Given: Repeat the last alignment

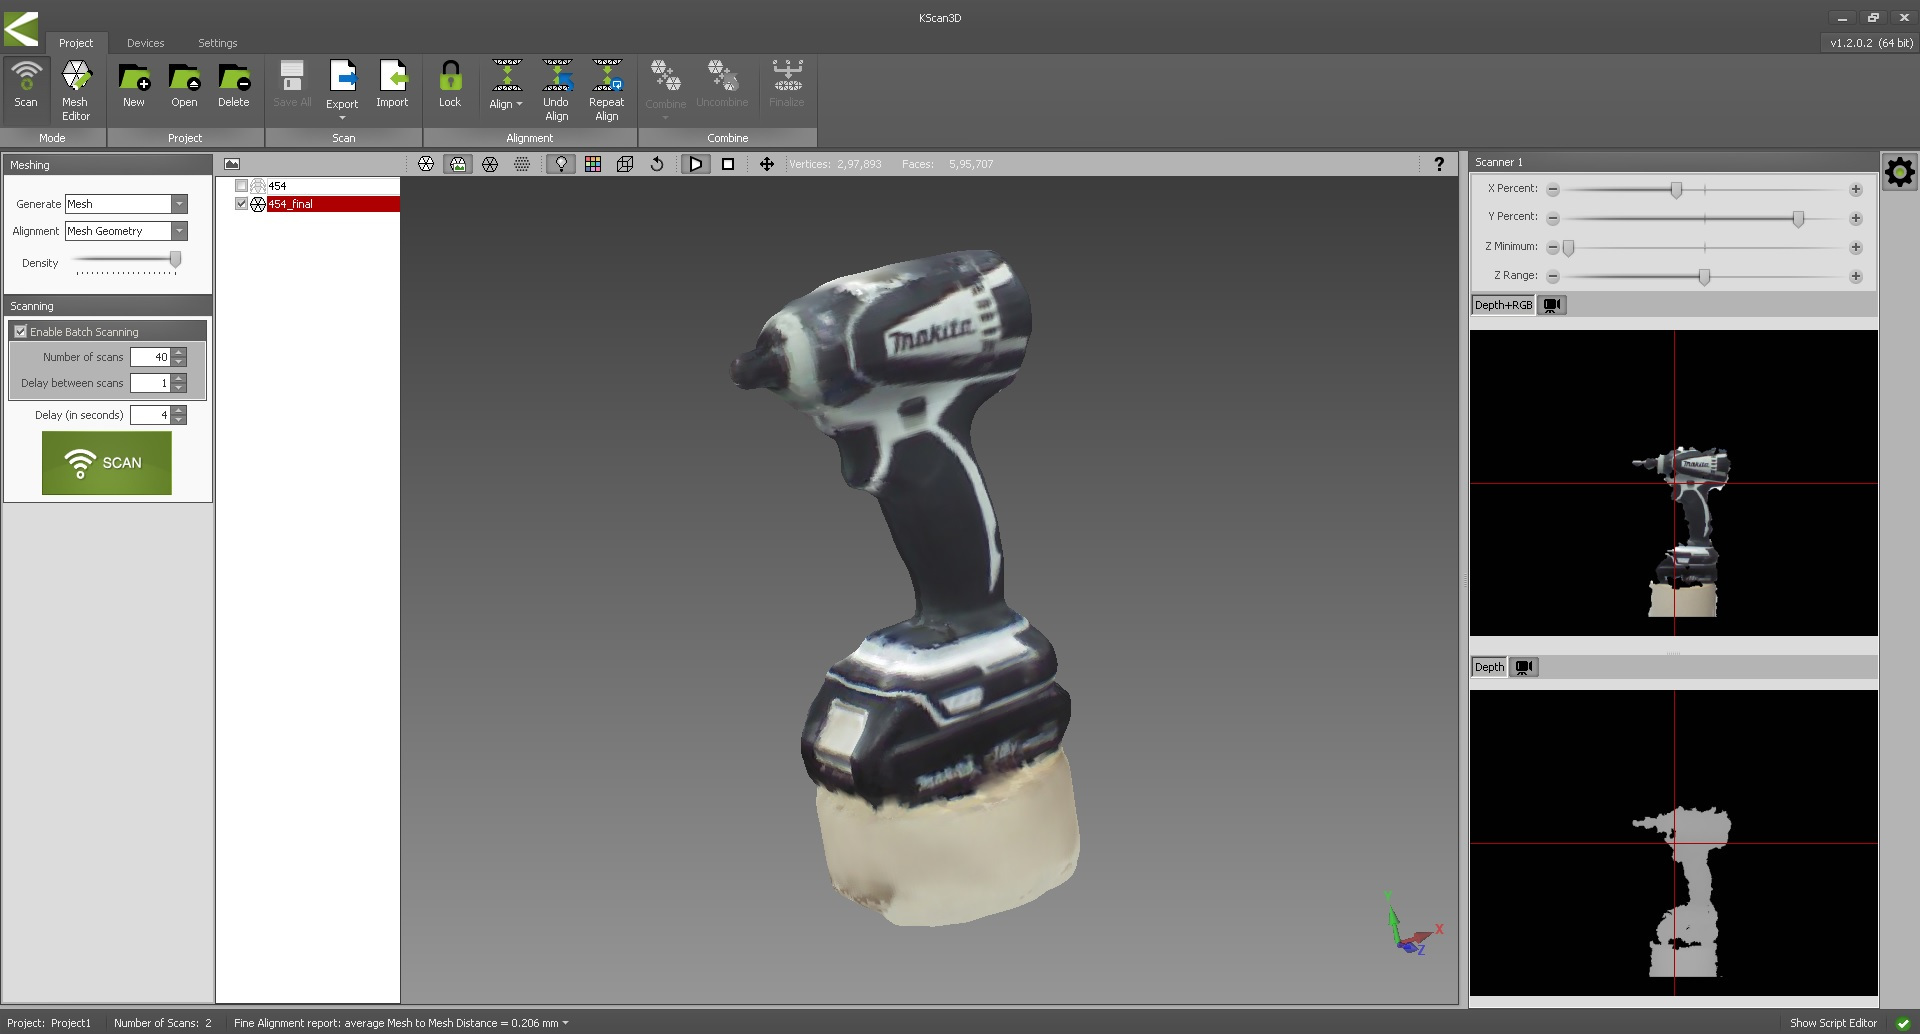Looking at the screenshot, I should tap(607, 90).
